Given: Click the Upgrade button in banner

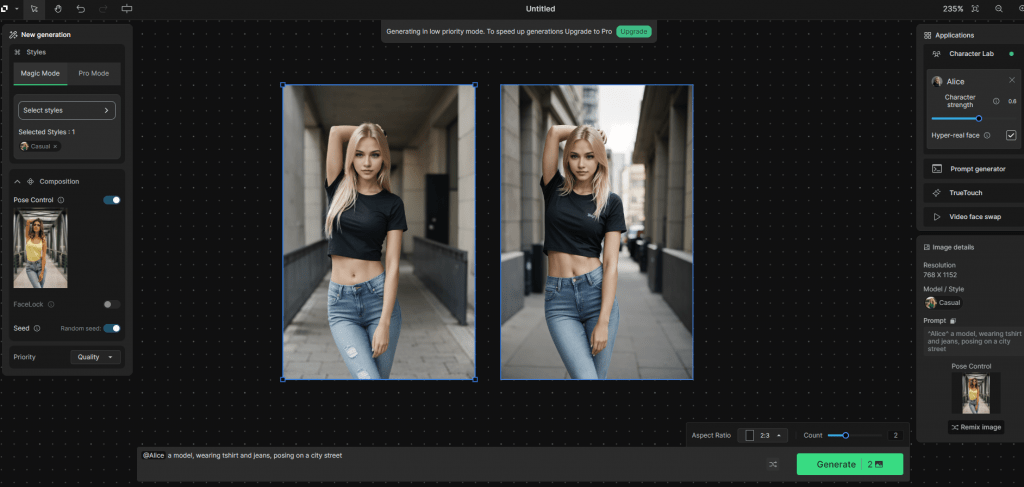Looking at the screenshot, I should [632, 32].
